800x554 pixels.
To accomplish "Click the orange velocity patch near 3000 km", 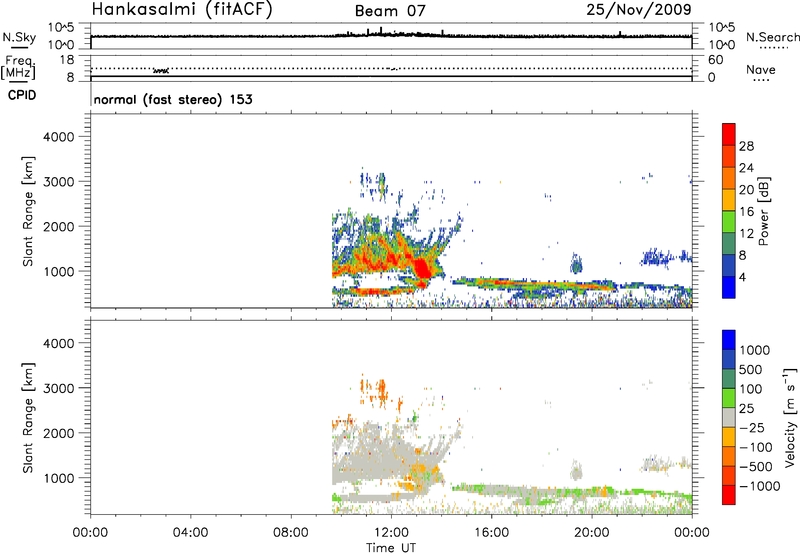I will pos(381,390).
